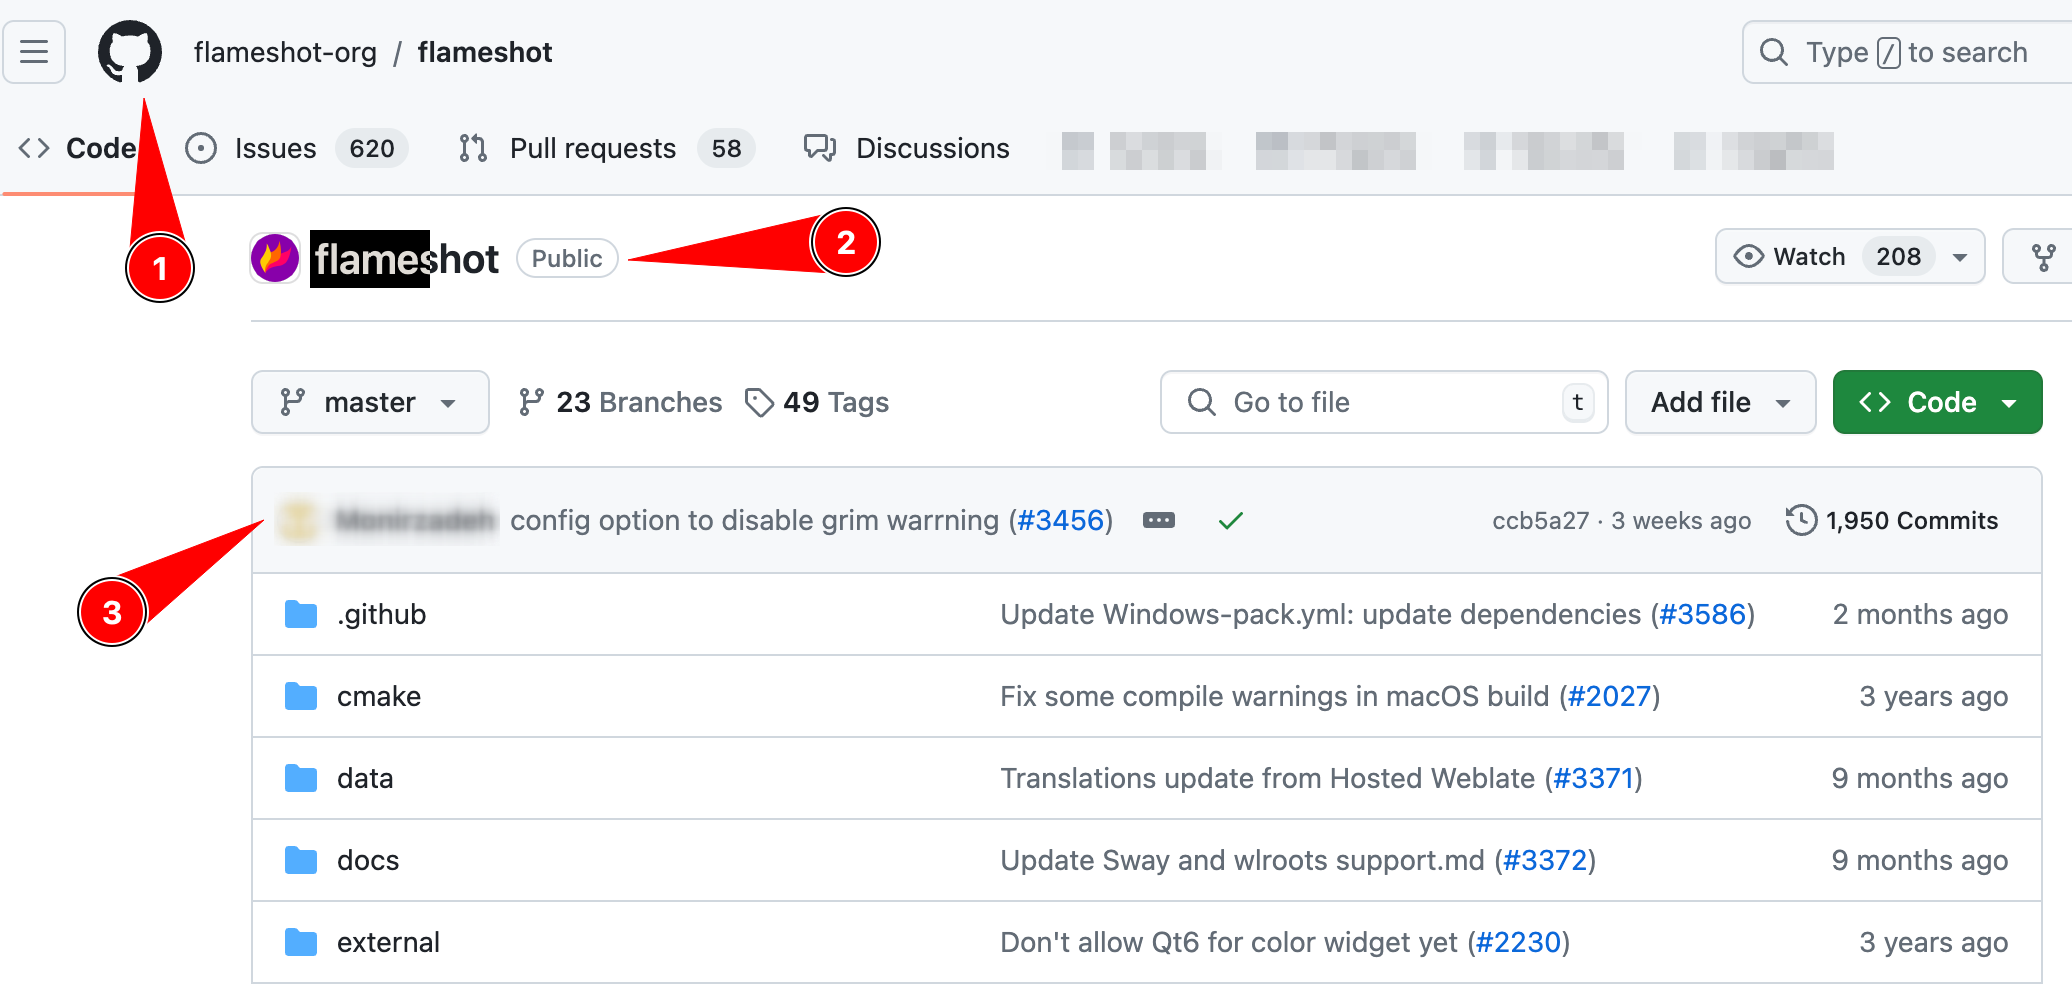
Task: Open the Pull requests tab
Action: [x=606, y=148]
